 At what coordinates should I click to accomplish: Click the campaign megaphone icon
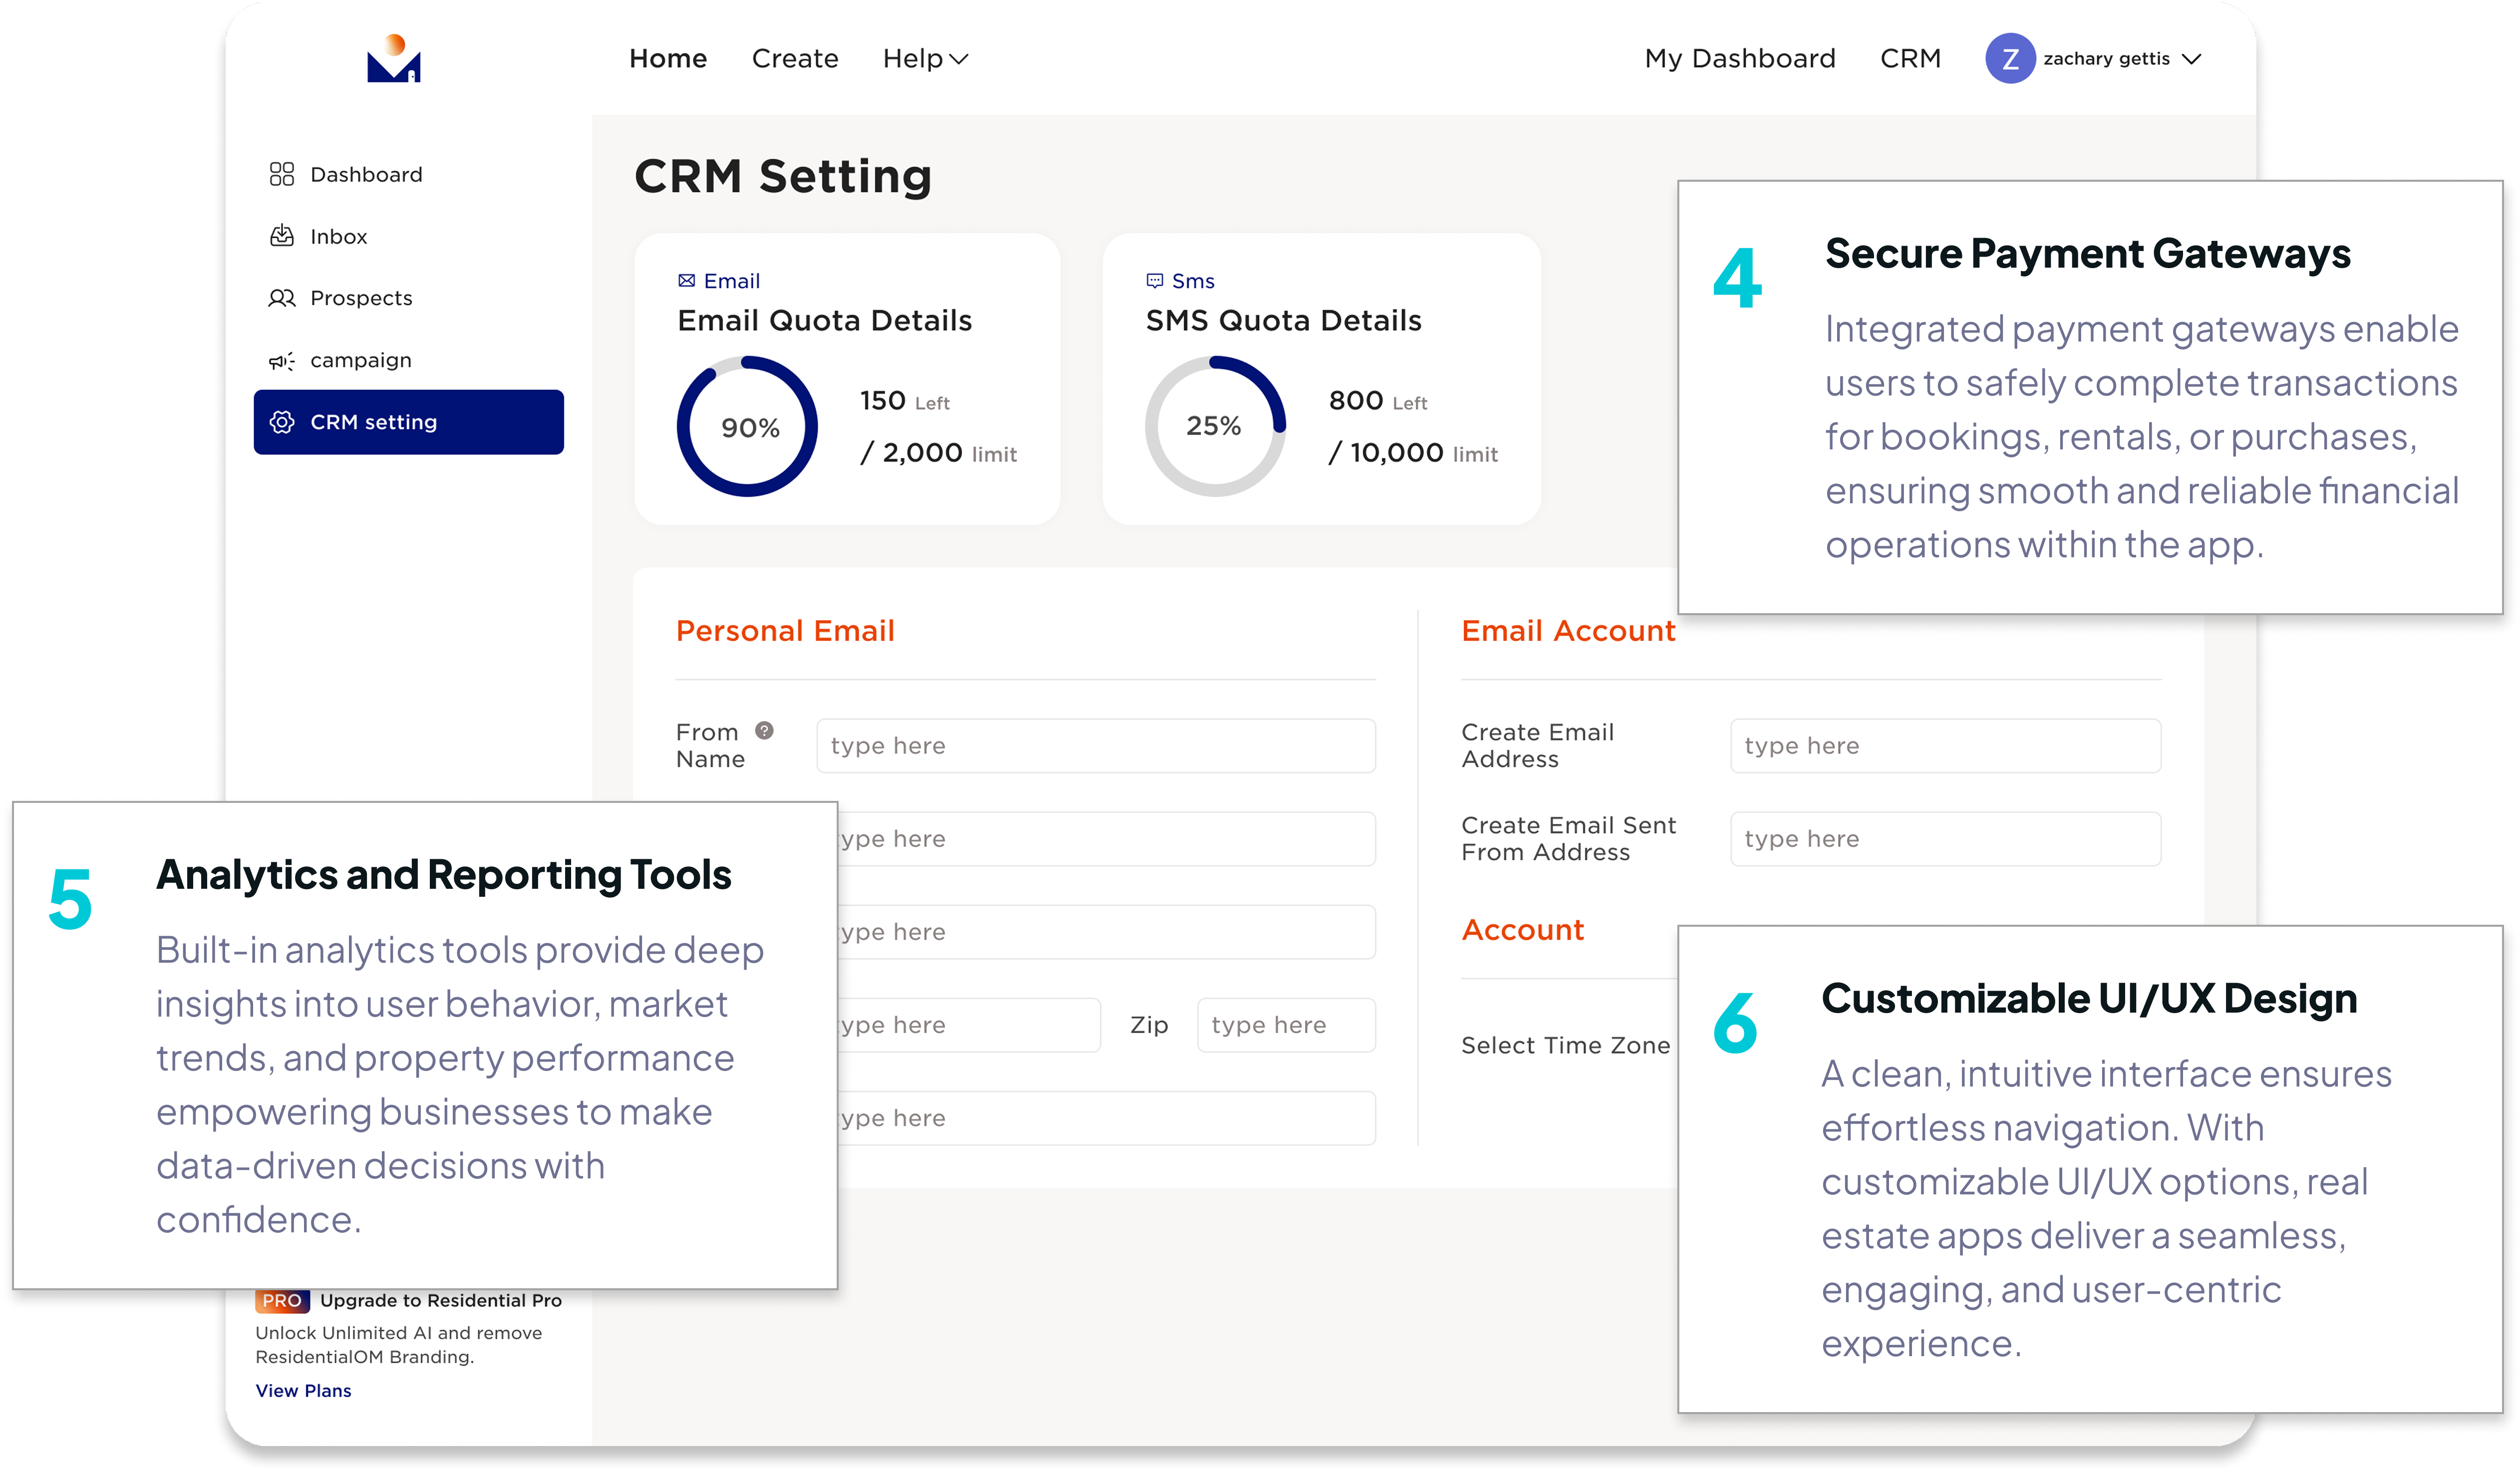(282, 361)
